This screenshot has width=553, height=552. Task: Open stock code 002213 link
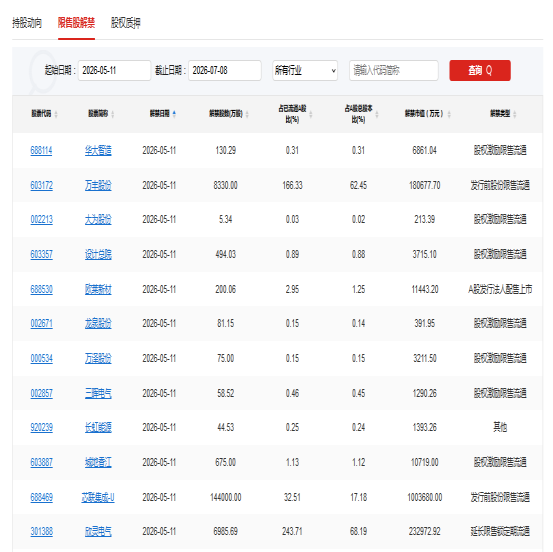pos(42,219)
